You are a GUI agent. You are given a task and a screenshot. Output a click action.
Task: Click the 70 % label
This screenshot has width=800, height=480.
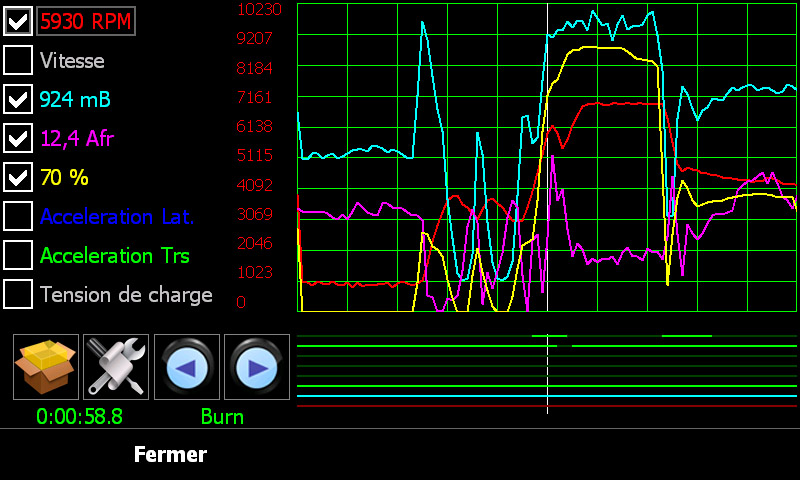tap(64, 178)
